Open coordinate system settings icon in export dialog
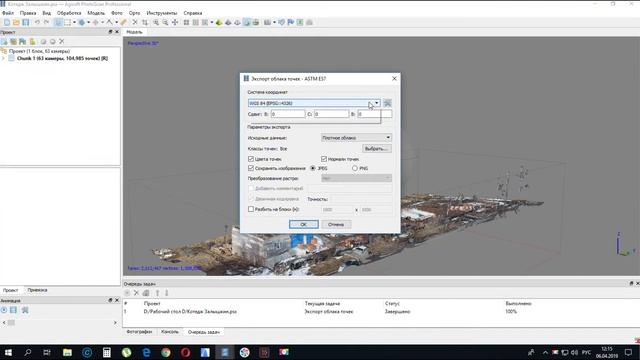 pyautogui.click(x=387, y=103)
